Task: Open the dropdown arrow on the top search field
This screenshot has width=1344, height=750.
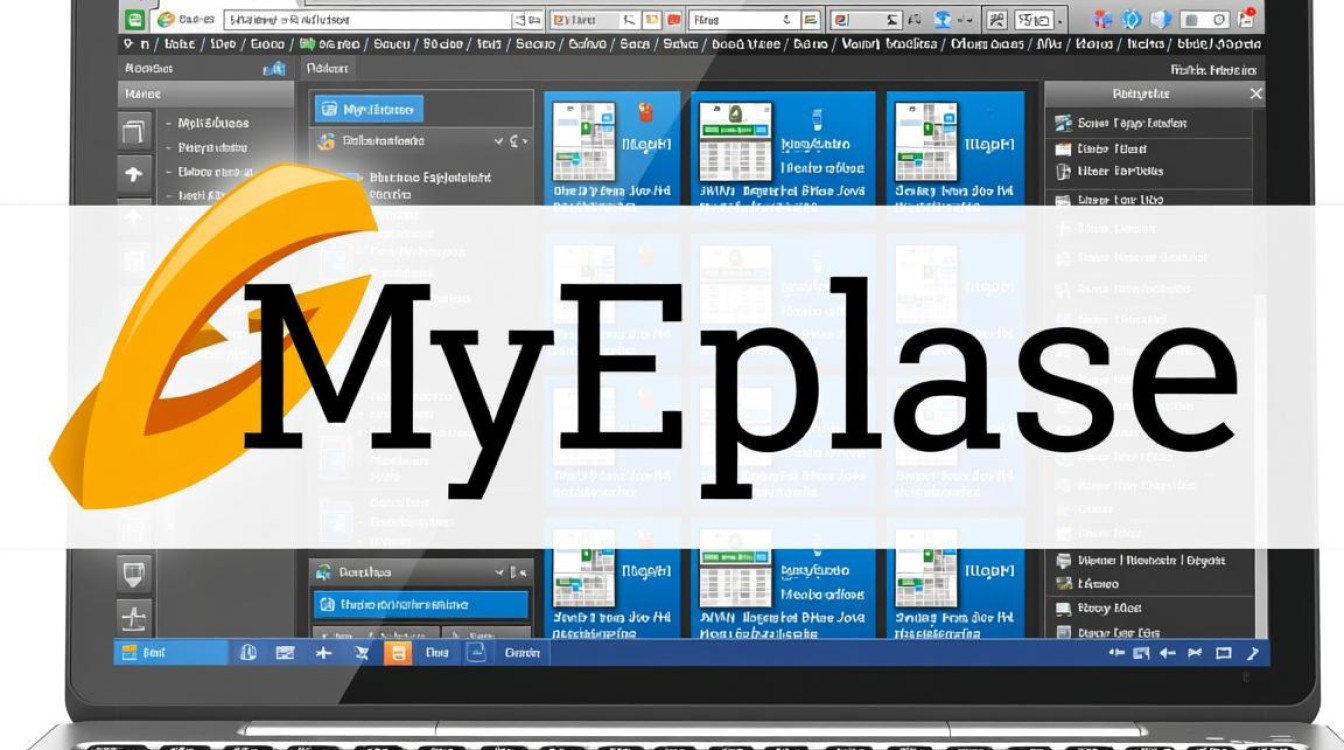Action: [786, 19]
